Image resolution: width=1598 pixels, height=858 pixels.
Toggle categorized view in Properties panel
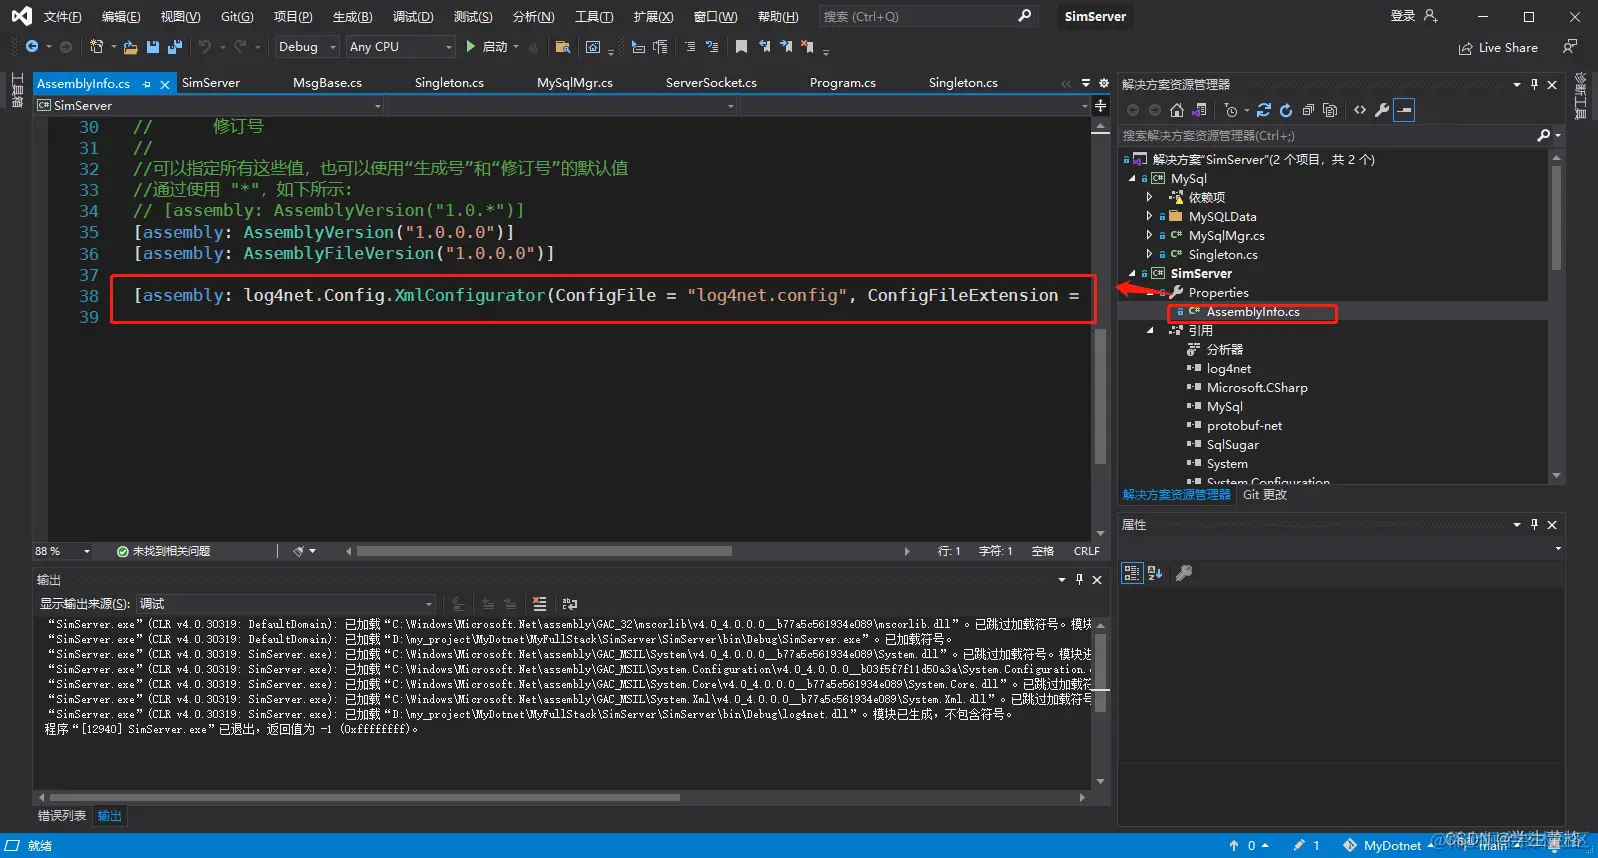(1131, 573)
